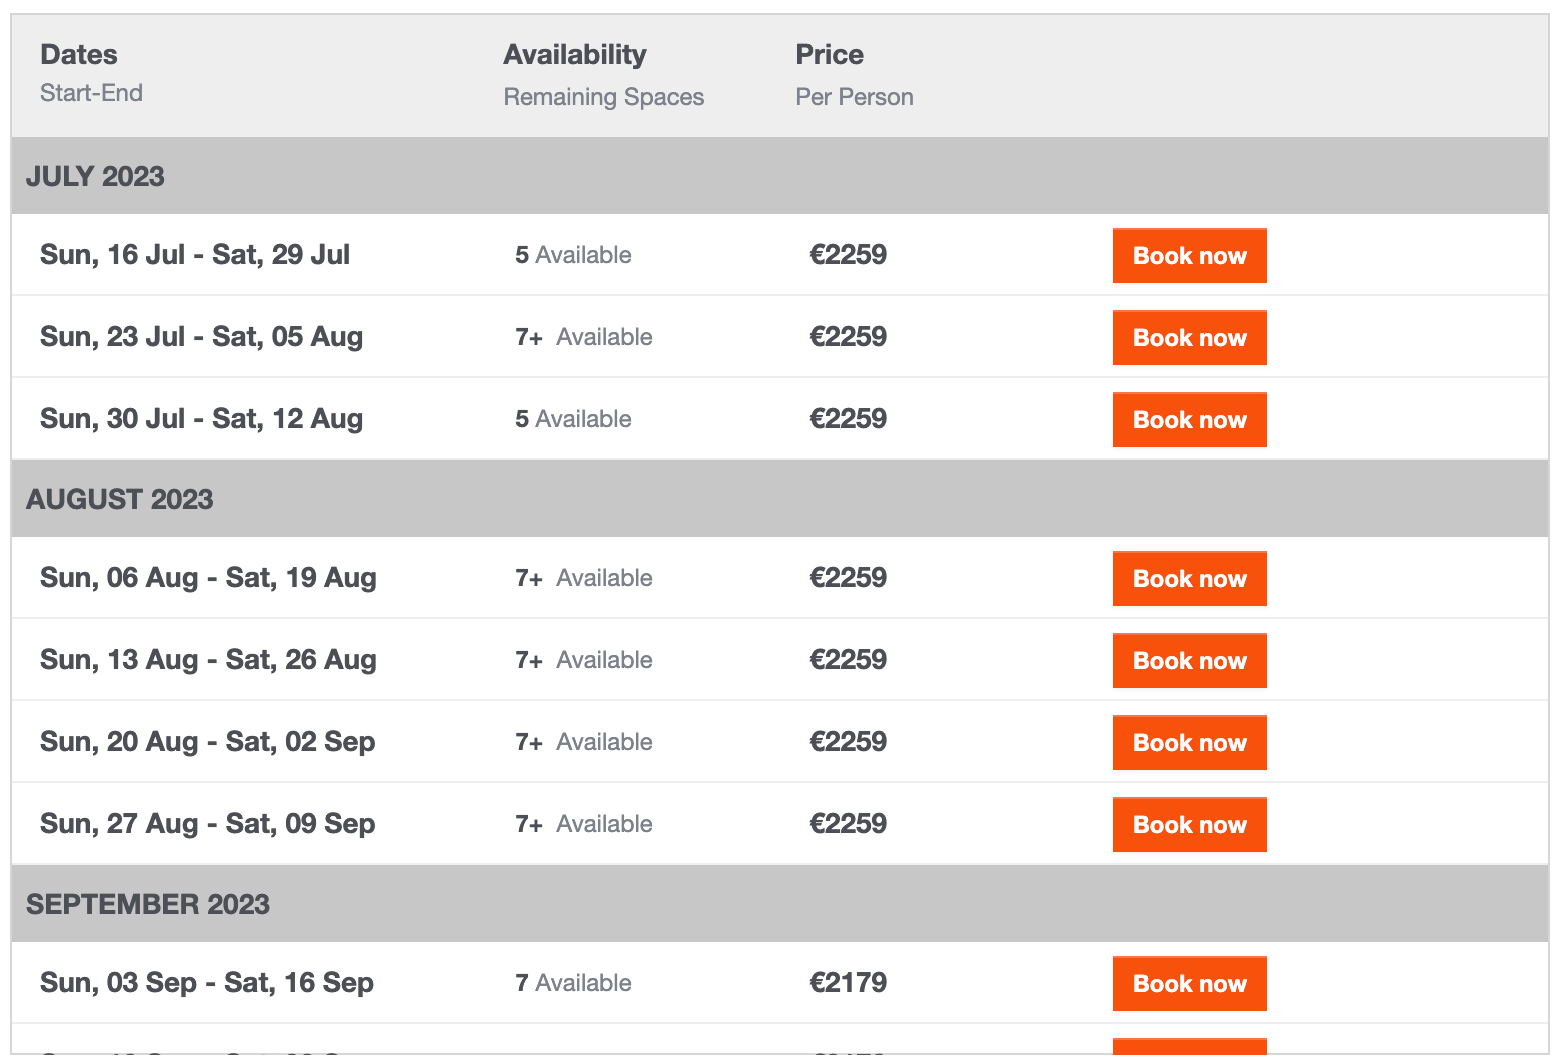1560x1064 pixels.
Task: Click the 7 Available label for 03 Sep
Action: click(x=573, y=983)
